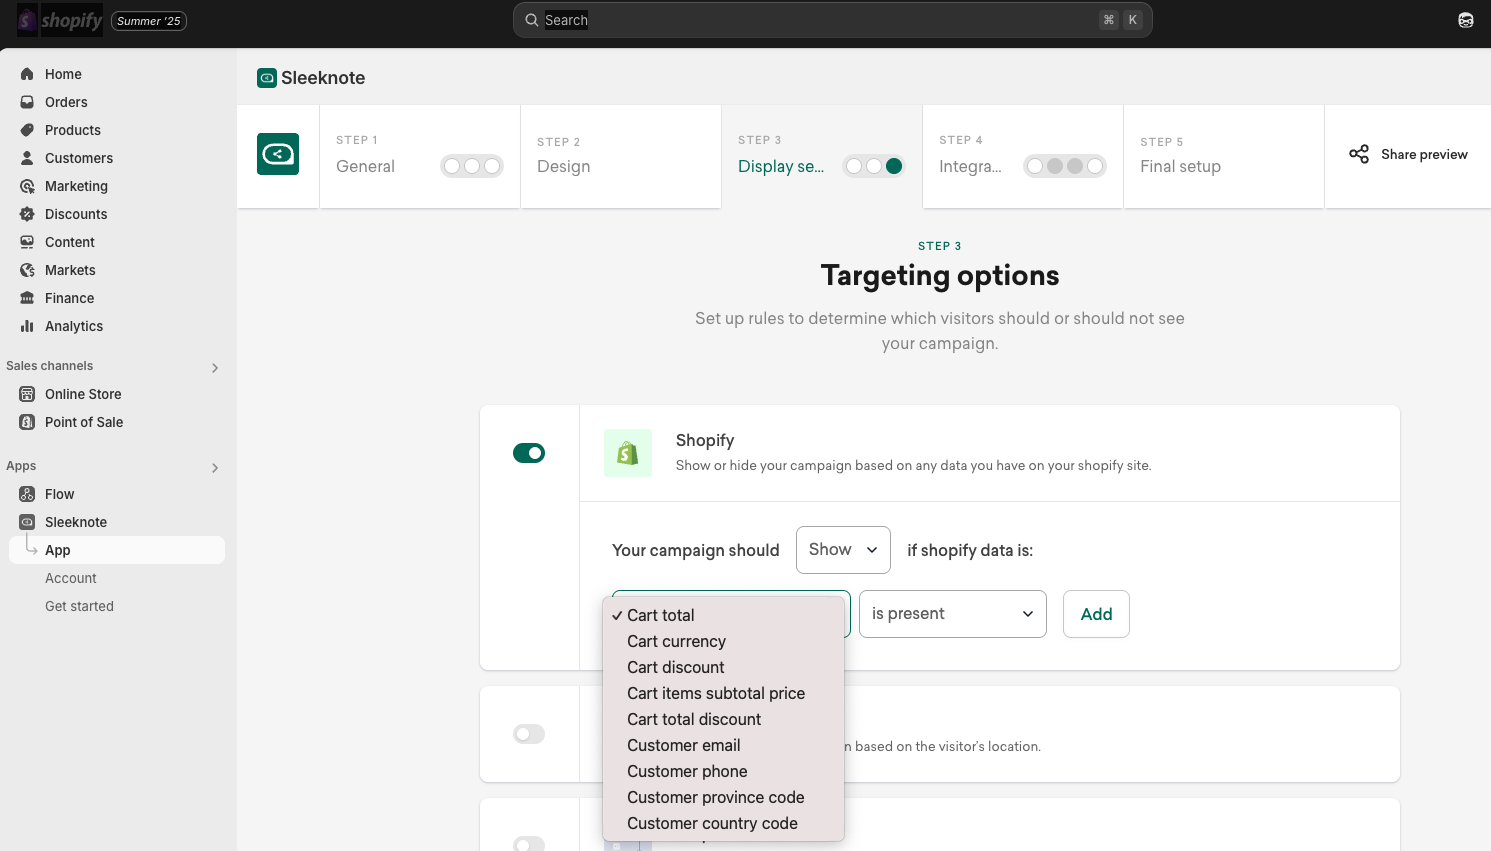Click the Discounts badge icon
1491x851 pixels.
tap(27, 214)
